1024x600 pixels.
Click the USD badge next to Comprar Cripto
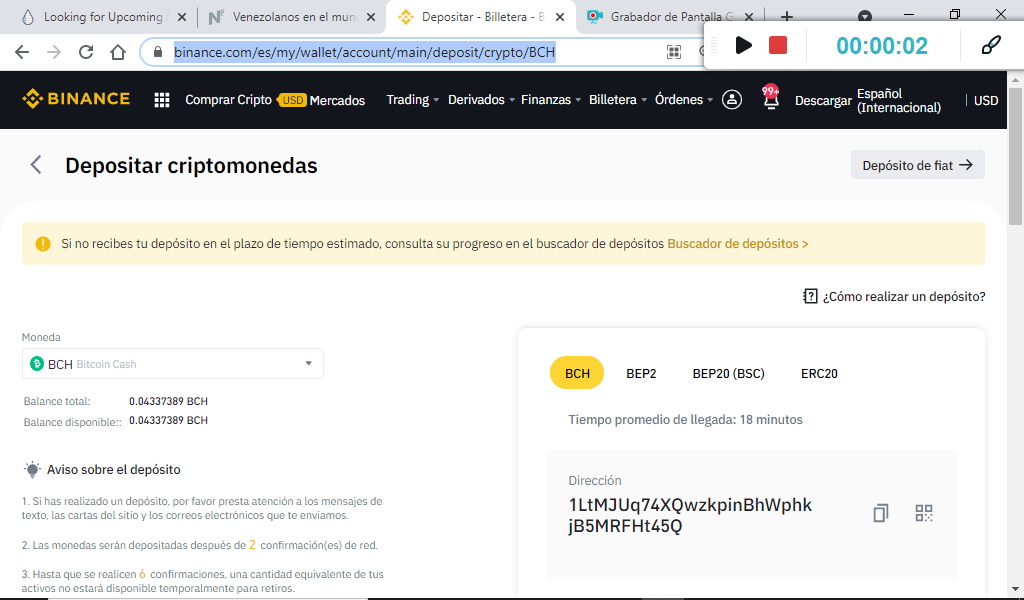[x=292, y=100]
